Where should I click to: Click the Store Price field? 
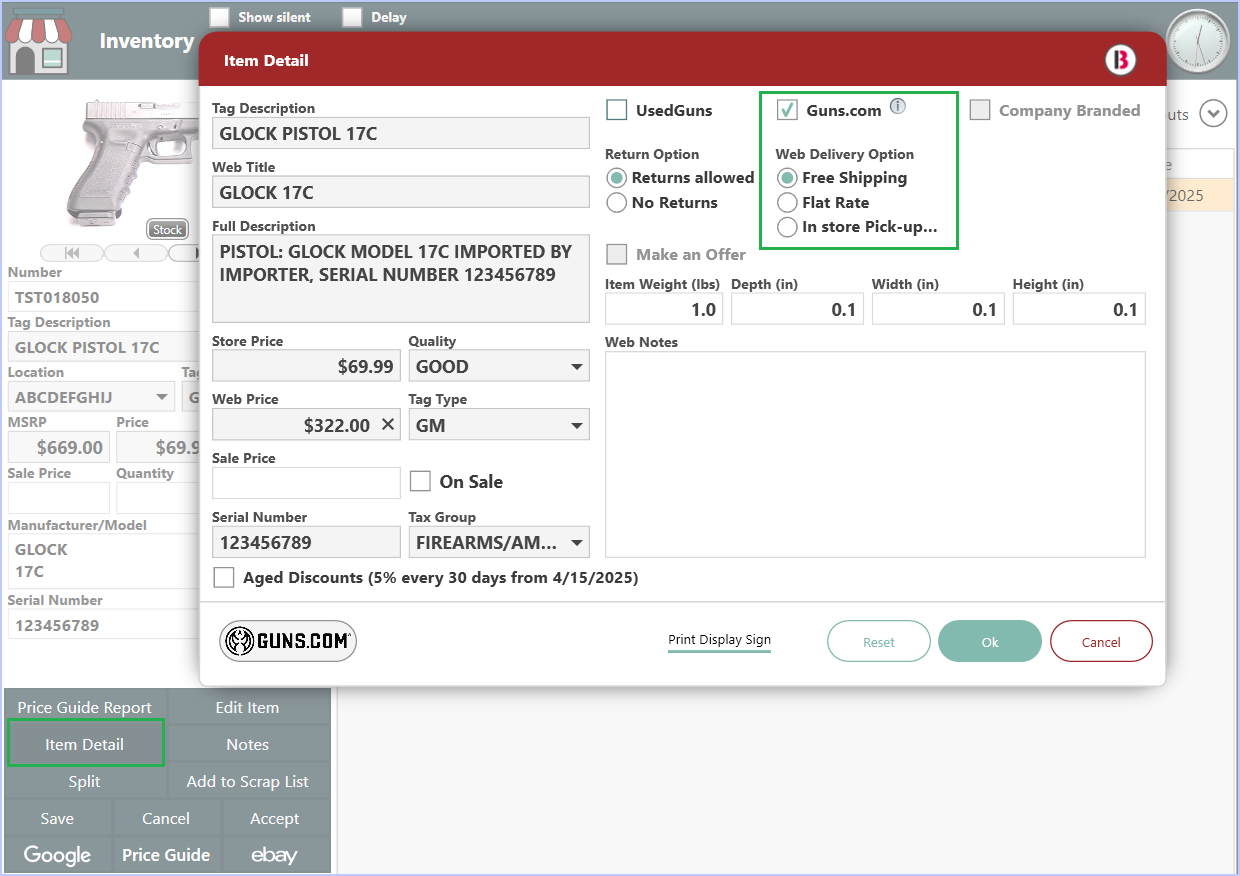click(x=306, y=366)
